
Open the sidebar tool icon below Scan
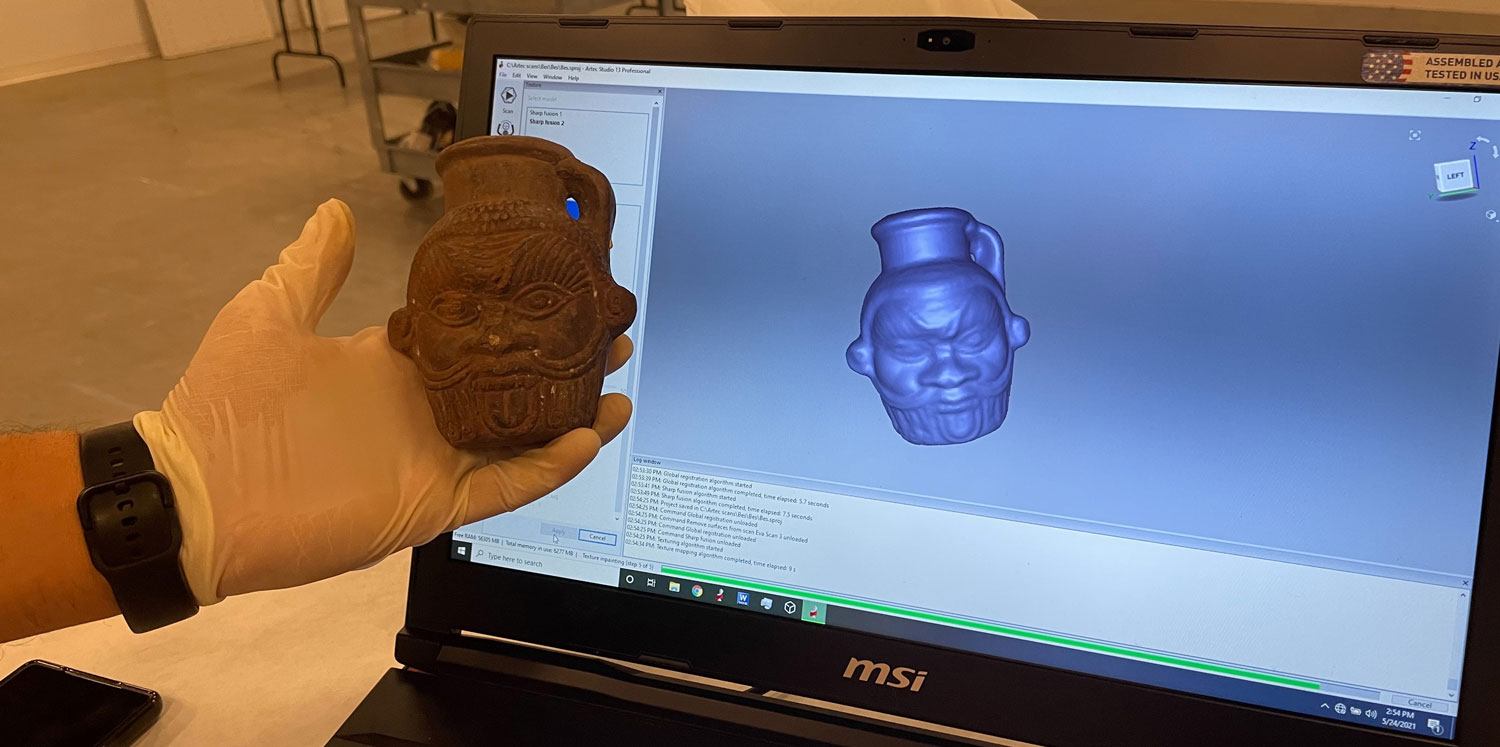(506, 128)
